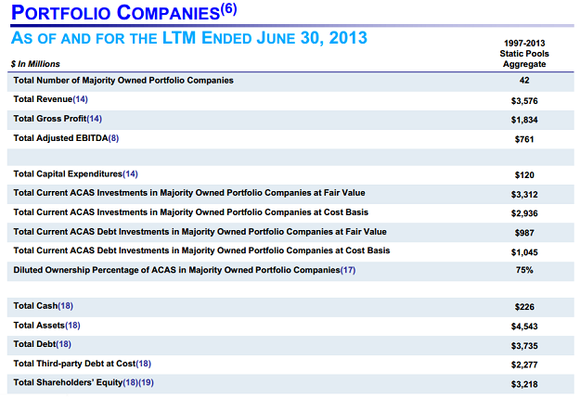Open footnote (19) after Total Shareholders' Equity

(x=146, y=383)
